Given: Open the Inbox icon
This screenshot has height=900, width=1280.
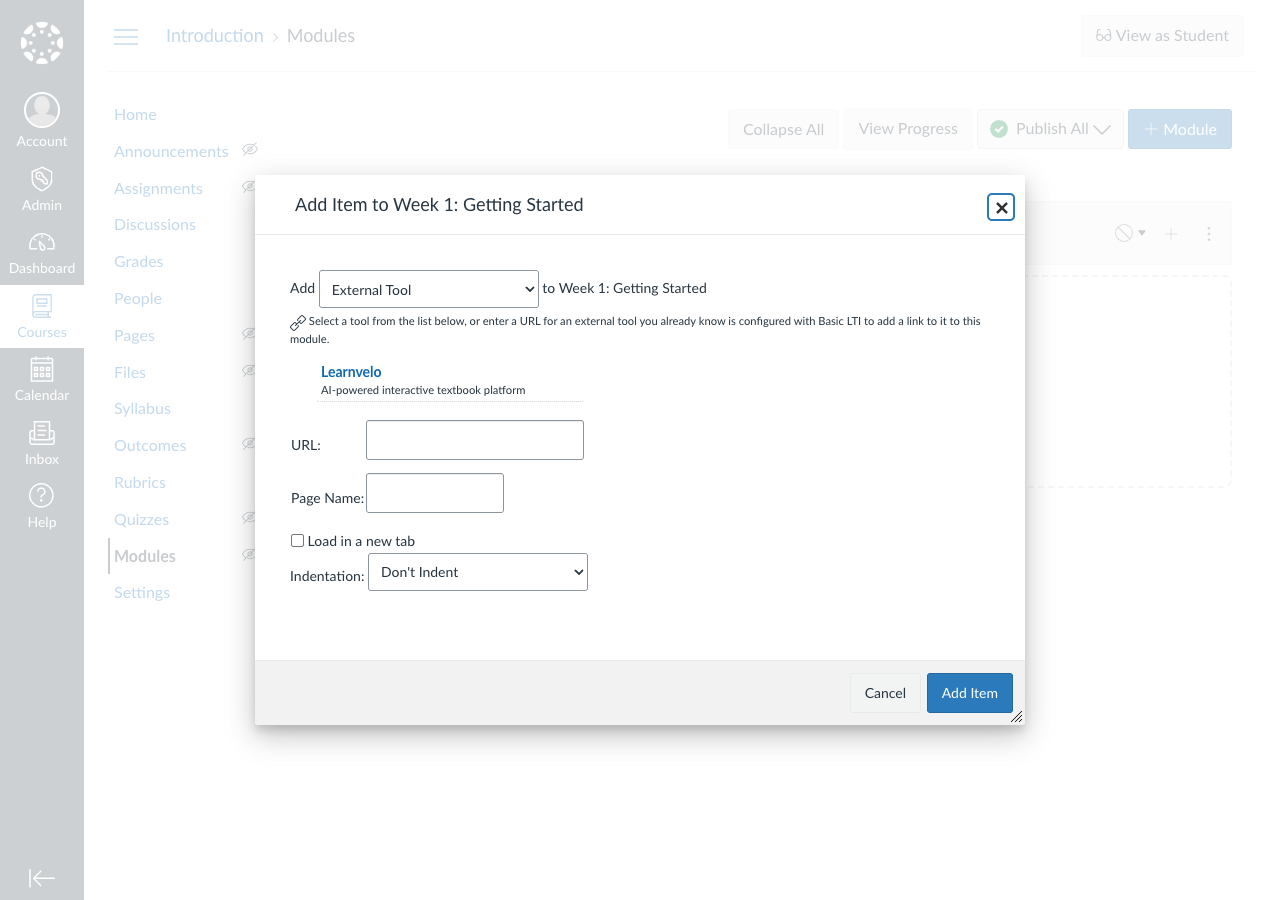Looking at the screenshot, I should tap(42, 433).
